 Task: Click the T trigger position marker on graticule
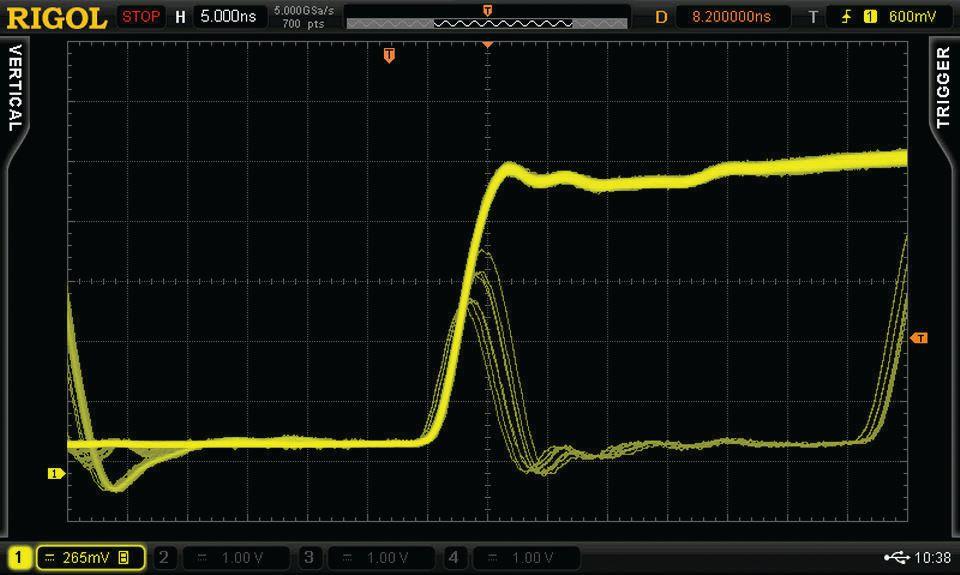(x=389, y=56)
